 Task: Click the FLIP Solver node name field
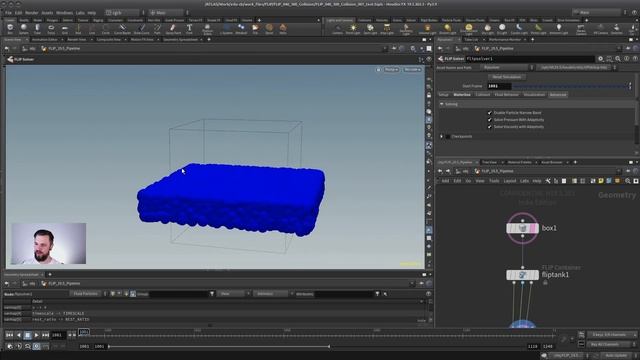pyautogui.click(x=530, y=59)
